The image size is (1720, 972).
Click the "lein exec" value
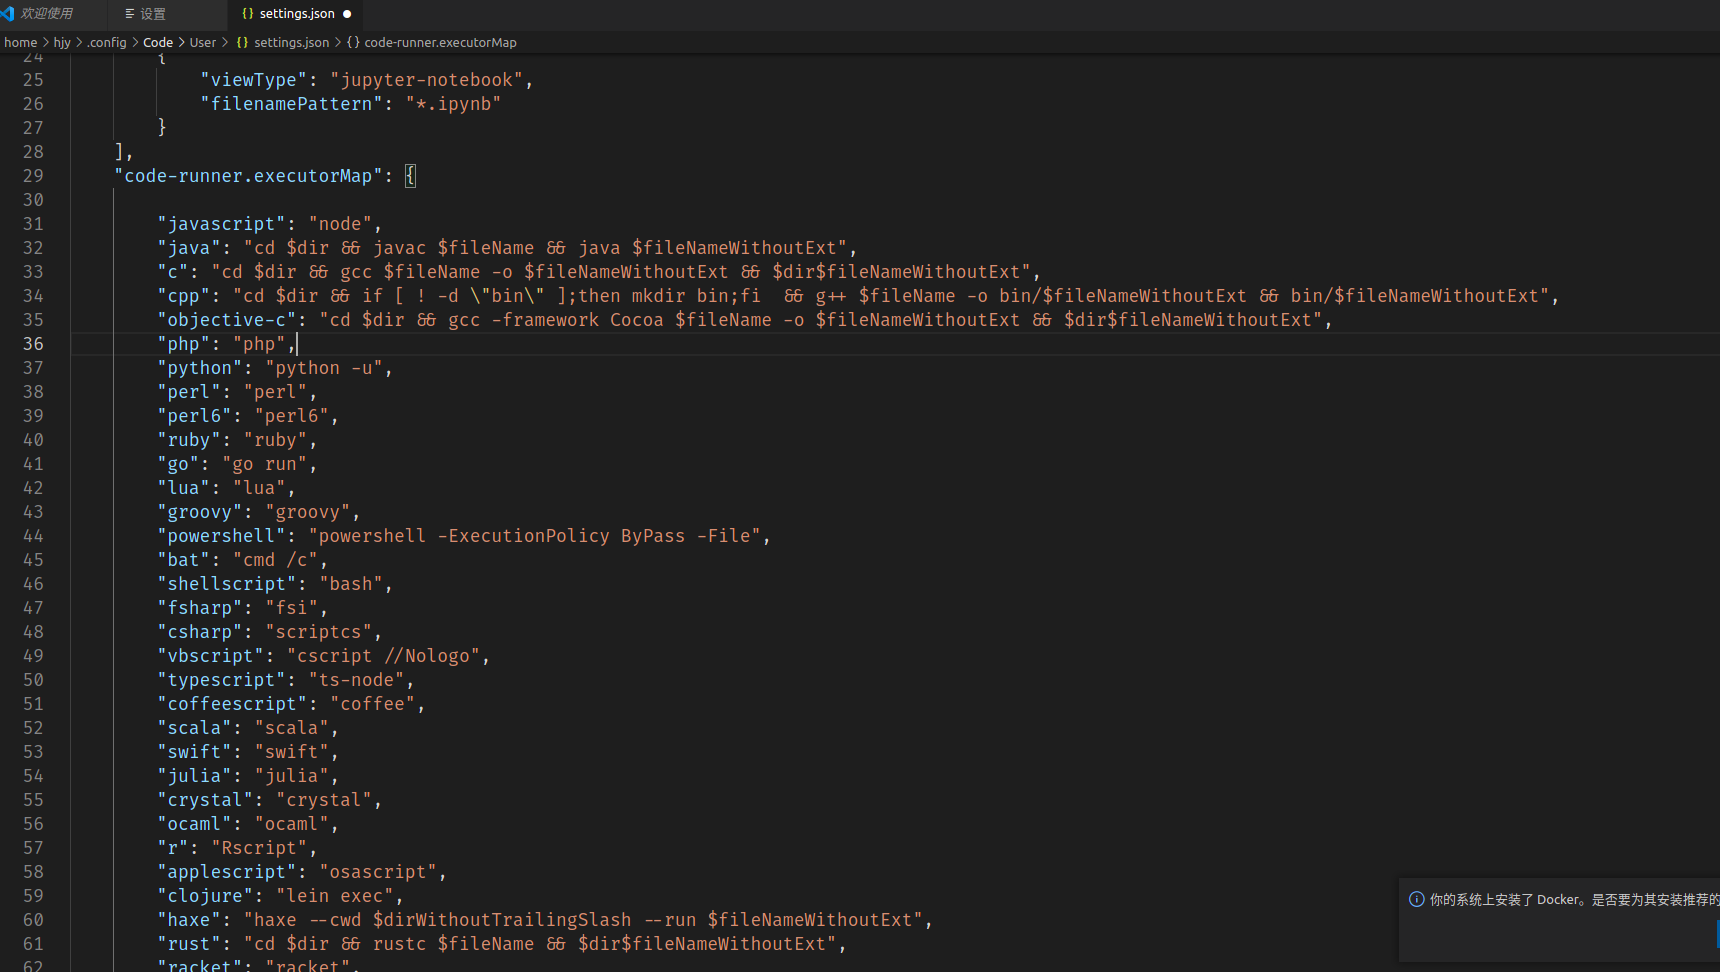click(335, 896)
